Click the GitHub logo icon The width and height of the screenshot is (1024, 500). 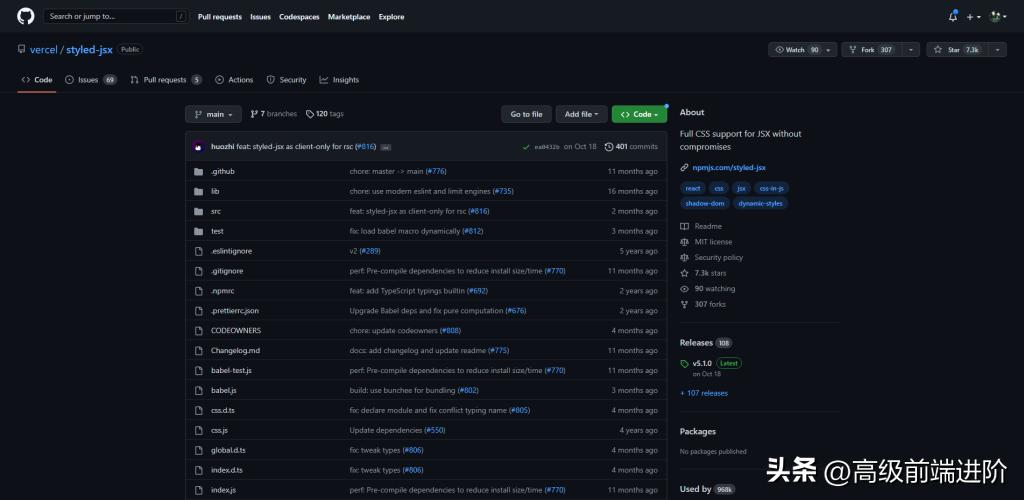coord(26,16)
